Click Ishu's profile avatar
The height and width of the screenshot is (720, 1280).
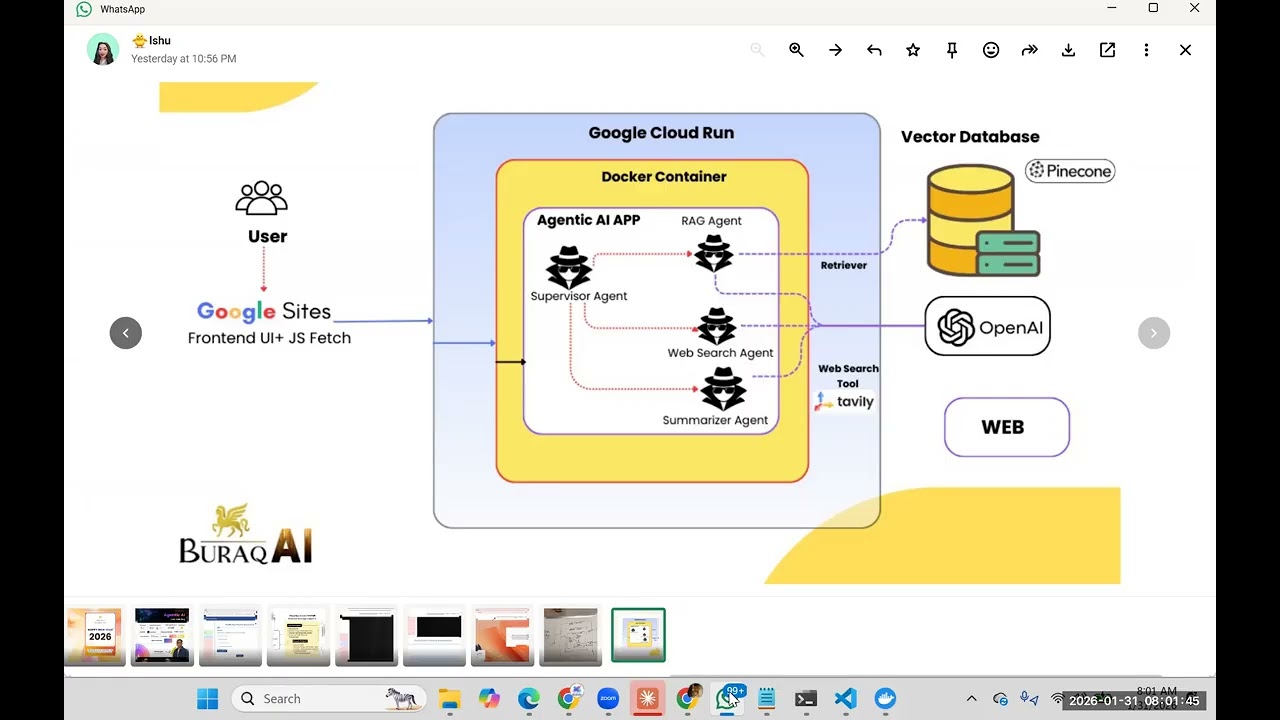[x=103, y=49]
